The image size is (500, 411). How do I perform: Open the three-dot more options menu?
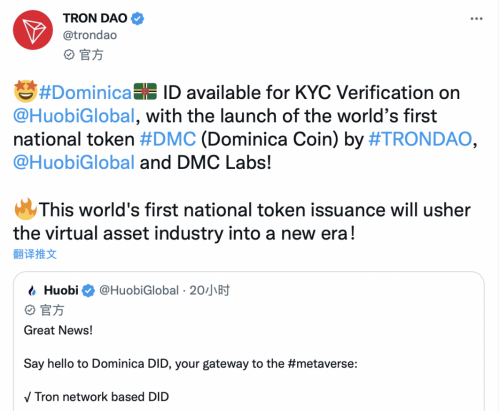pyautogui.click(x=476, y=19)
